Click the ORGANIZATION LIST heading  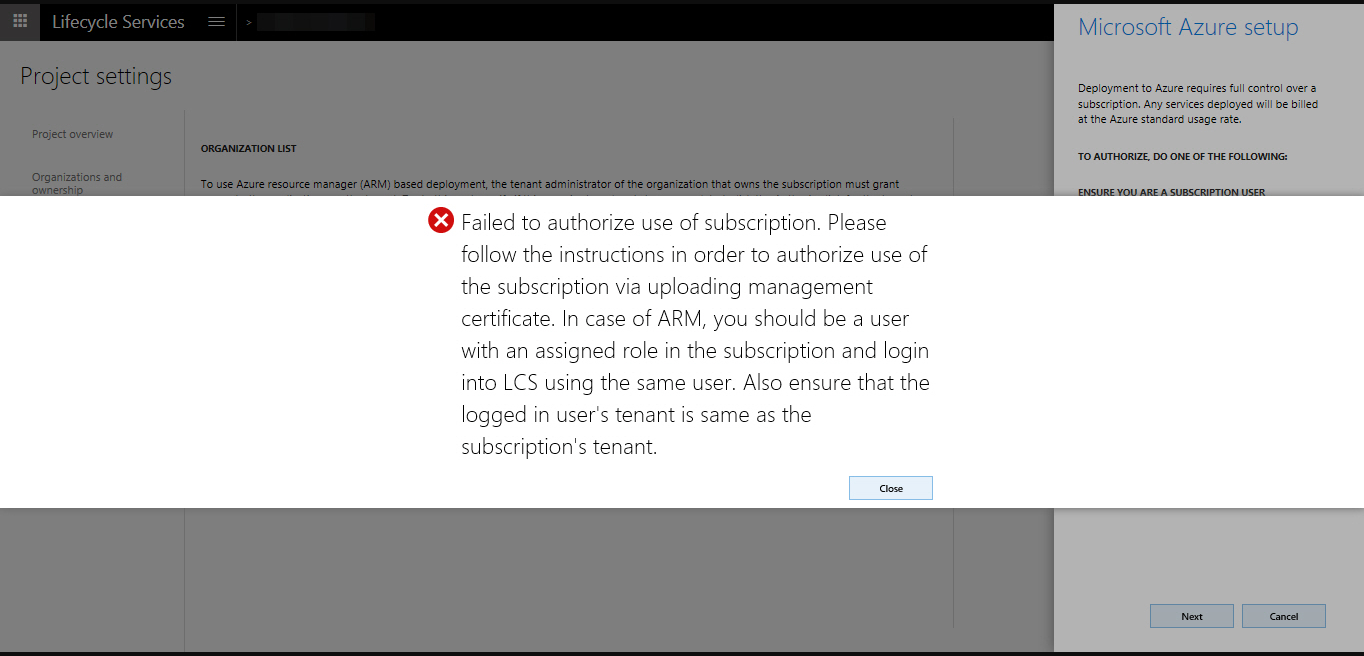click(248, 148)
